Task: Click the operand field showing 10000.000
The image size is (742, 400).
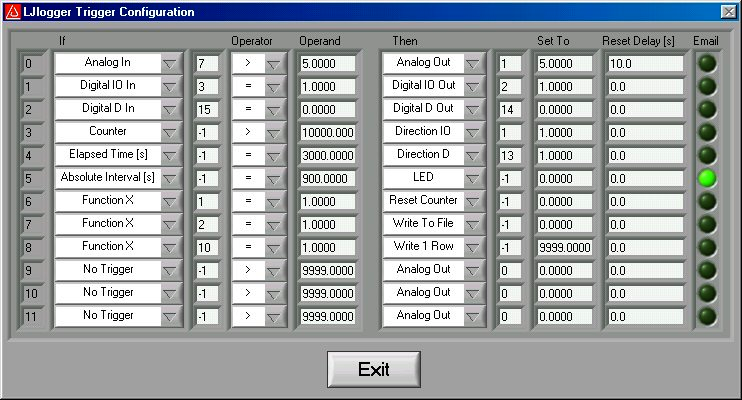Action: pyautogui.click(x=326, y=133)
